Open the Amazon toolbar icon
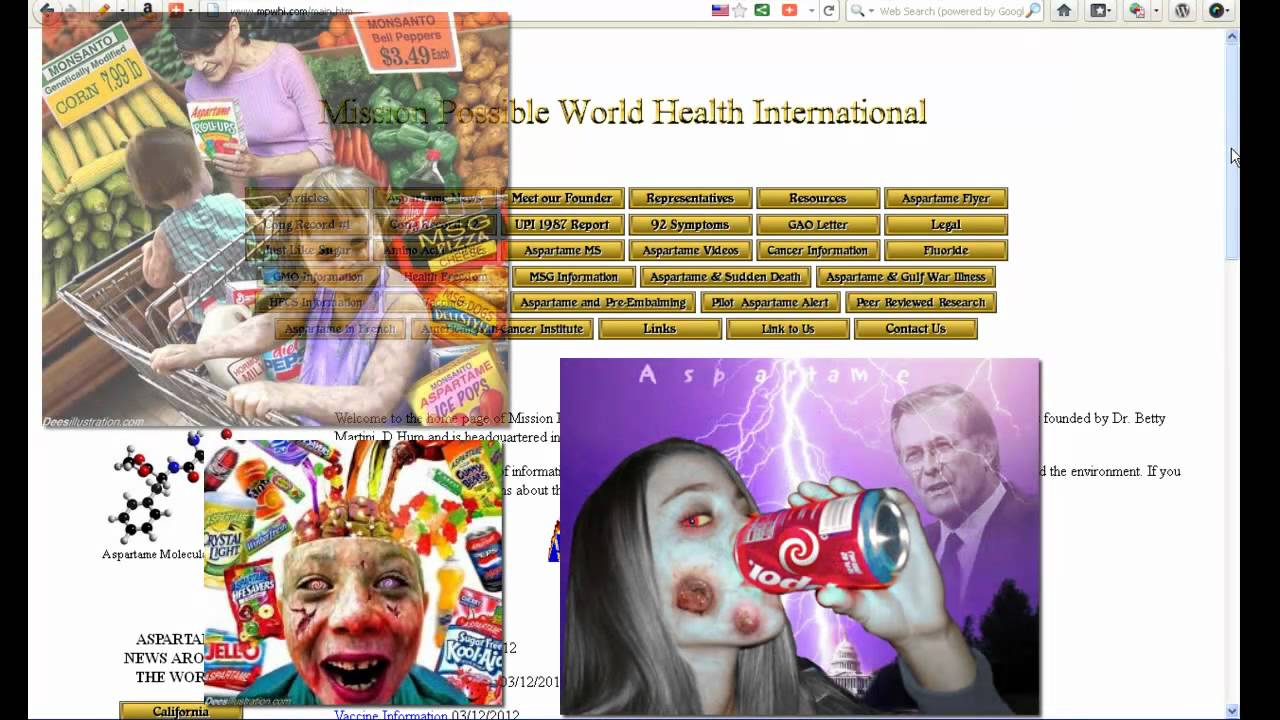Viewport: 1280px width, 720px height. tap(148, 10)
